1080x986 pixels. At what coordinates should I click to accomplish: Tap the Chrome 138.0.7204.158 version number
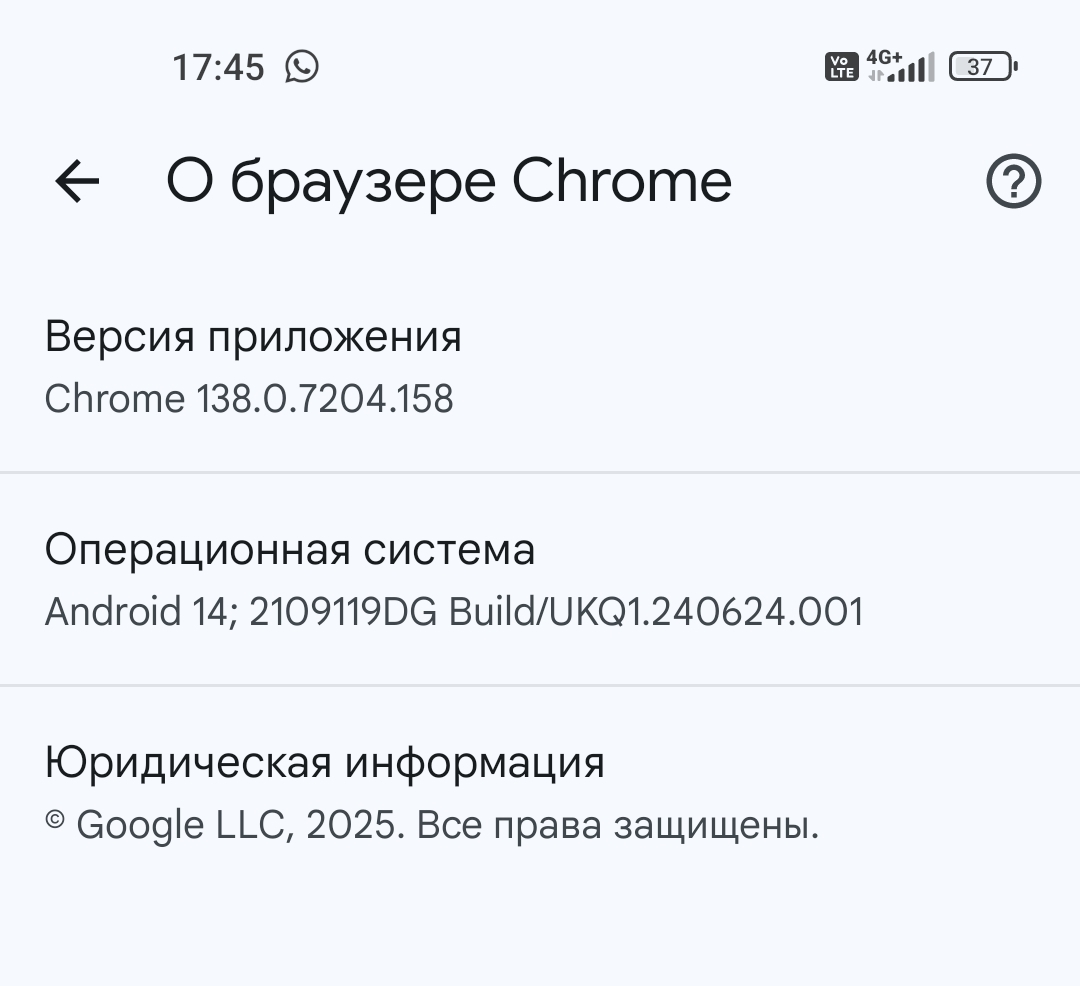(x=249, y=399)
